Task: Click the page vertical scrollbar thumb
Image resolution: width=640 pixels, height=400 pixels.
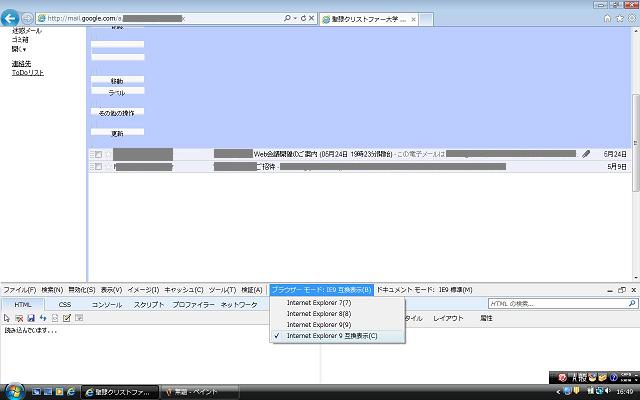Action: [x=636, y=143]
